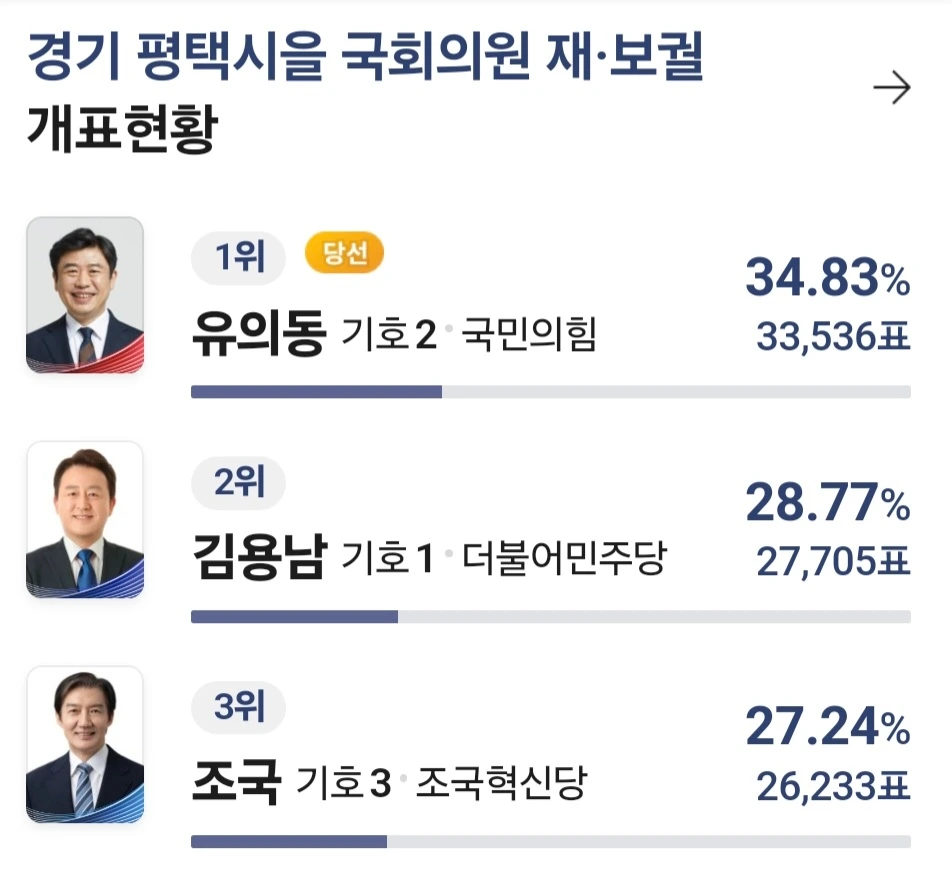The width and height of the screenshot is (952, 884).
Task: Select candidate name 유의동
Action: [259, 333]
